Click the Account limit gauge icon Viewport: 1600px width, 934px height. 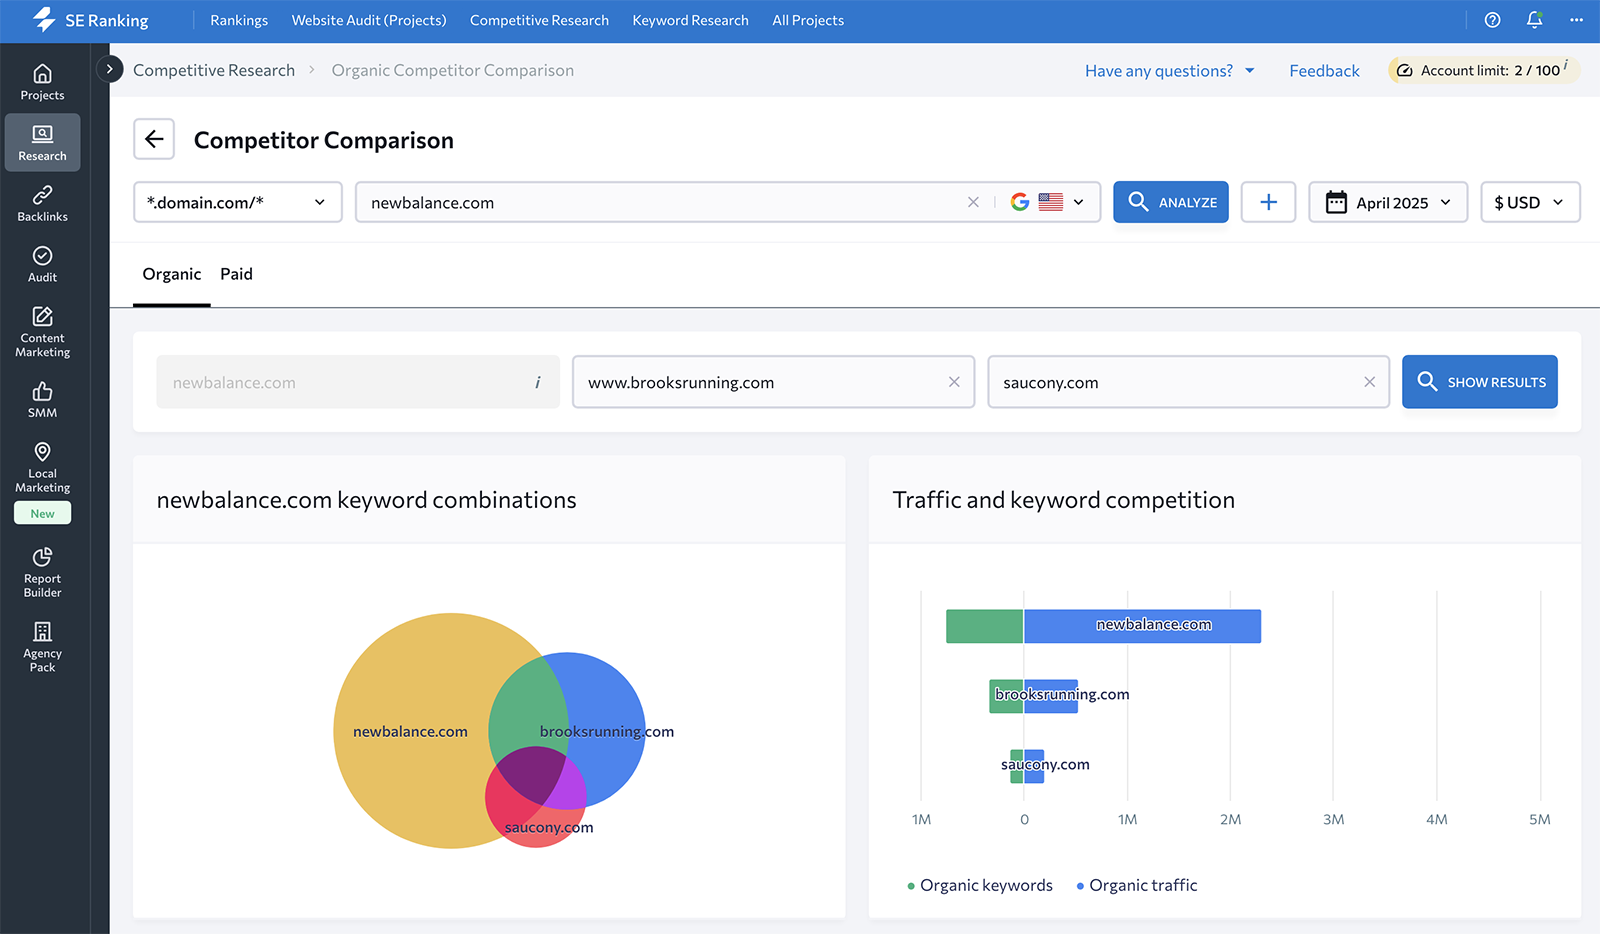[x=1404, y=70]
